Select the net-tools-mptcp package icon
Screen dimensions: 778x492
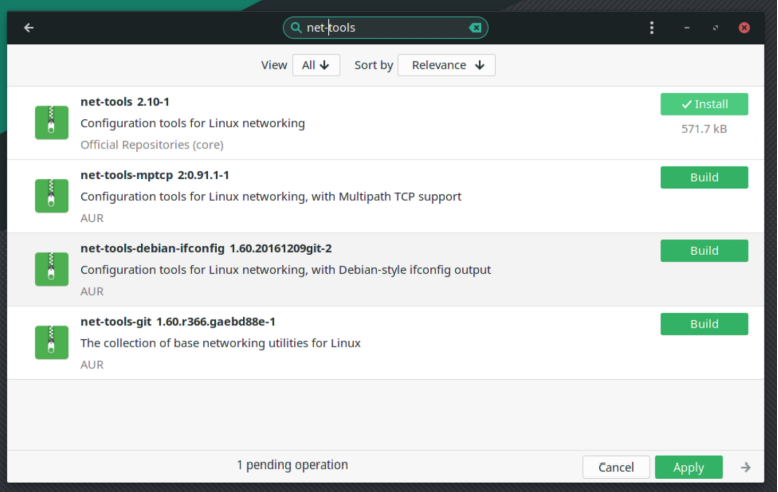(x=52, y=196)
